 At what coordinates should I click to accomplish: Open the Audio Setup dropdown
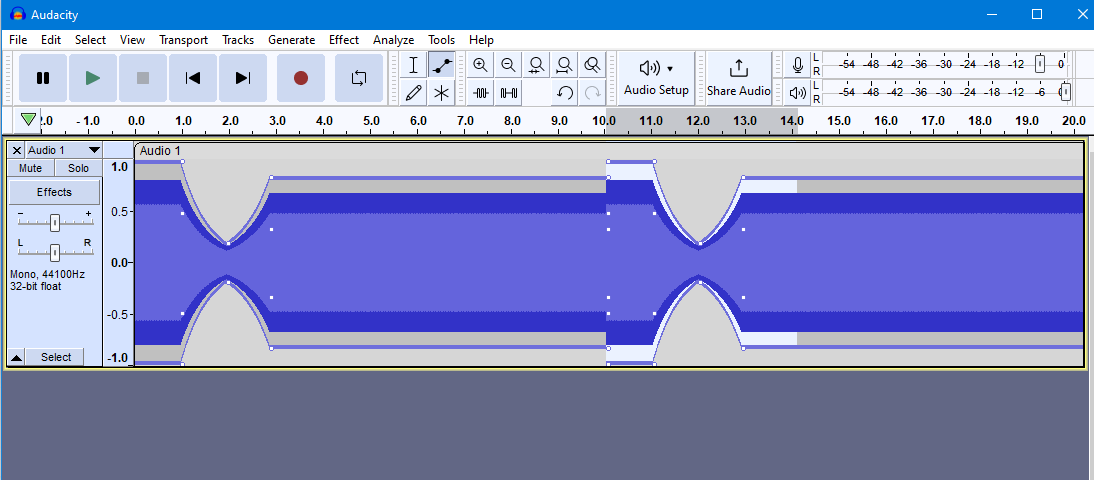[x=656, y=78]
